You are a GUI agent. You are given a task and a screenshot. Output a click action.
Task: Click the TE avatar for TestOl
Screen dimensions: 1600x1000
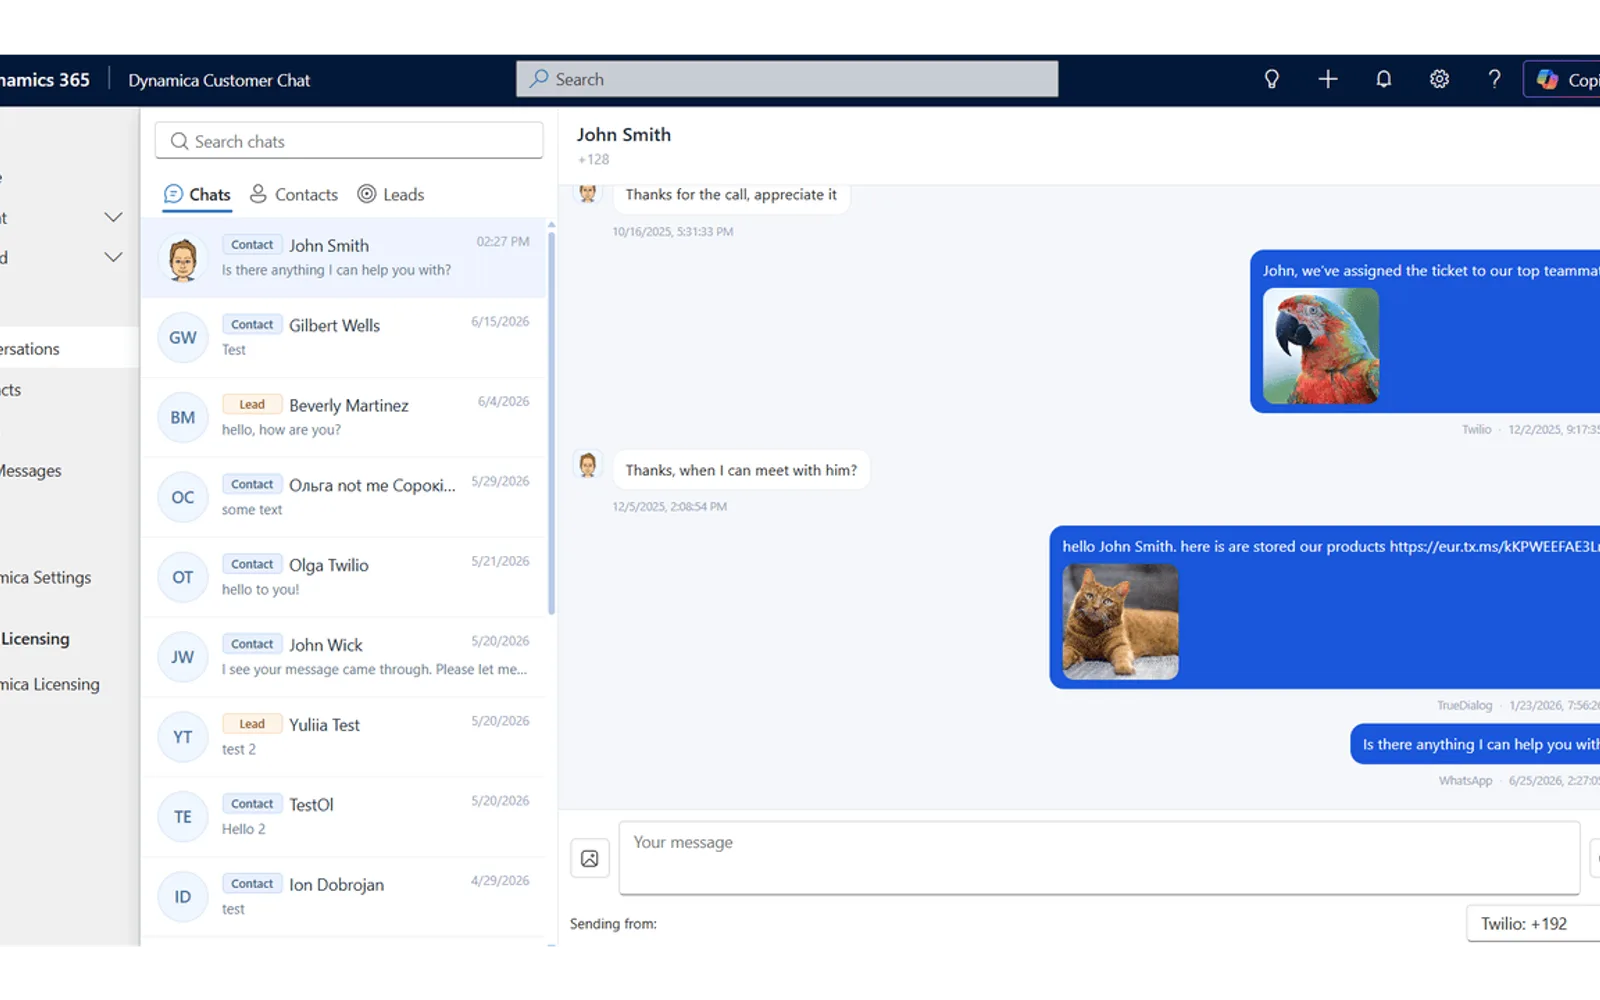click(182, 818)
